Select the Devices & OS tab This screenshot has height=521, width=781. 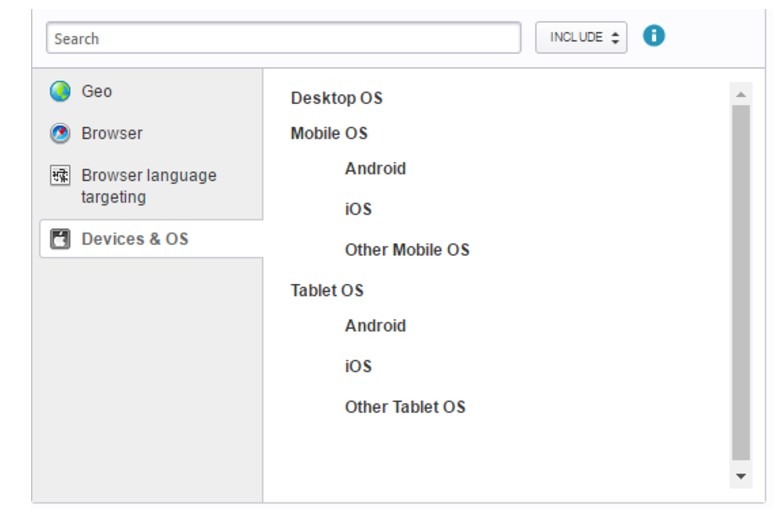pyautogui.click(x=135, y=239)
